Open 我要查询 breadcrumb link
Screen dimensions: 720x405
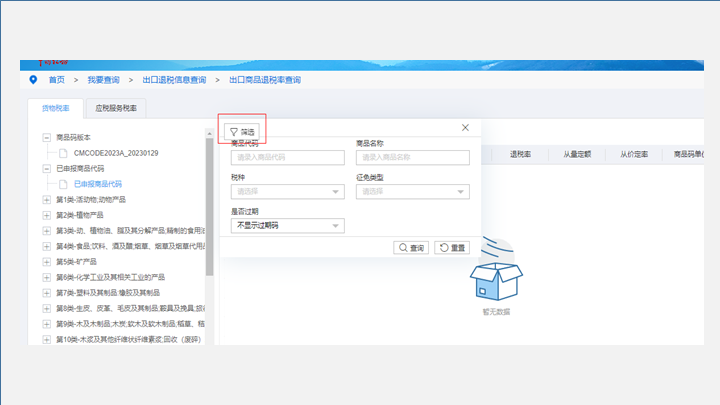point(103,80)
